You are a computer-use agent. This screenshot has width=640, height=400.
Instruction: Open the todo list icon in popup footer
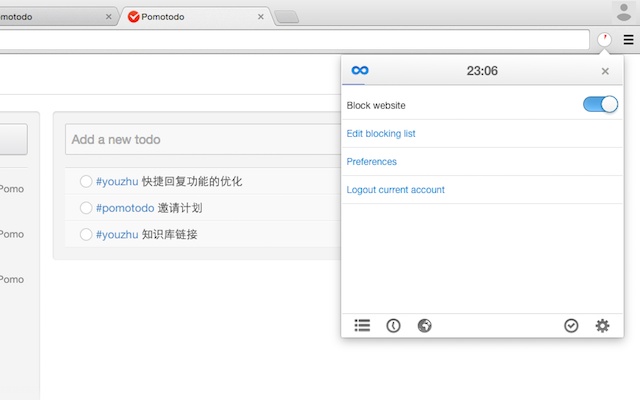362,325
